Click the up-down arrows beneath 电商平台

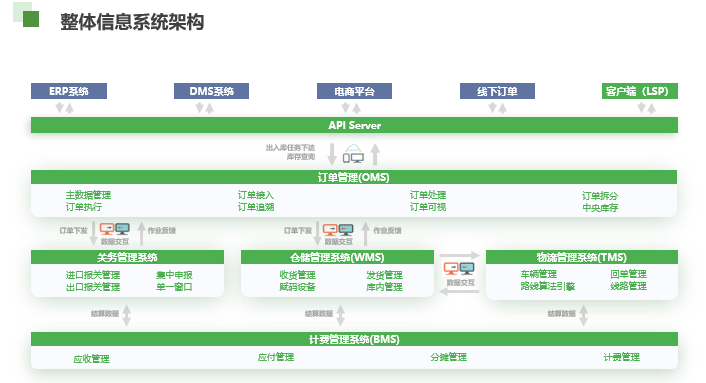pos(351,108)
